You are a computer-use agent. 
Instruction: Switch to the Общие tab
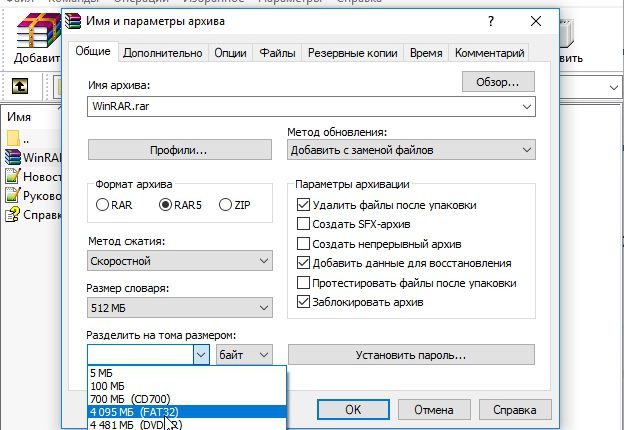coord(93,51)
